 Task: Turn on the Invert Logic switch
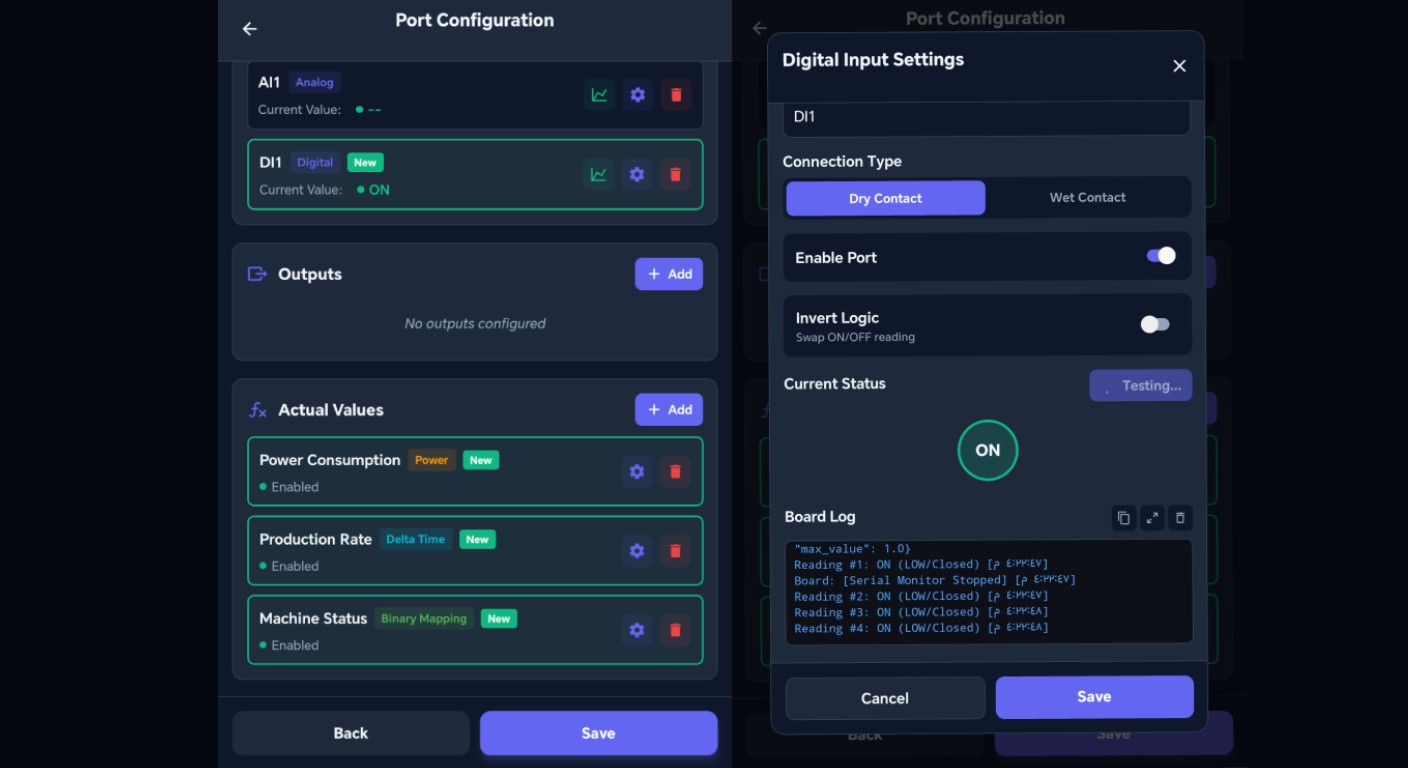(x=1155, y=324)
